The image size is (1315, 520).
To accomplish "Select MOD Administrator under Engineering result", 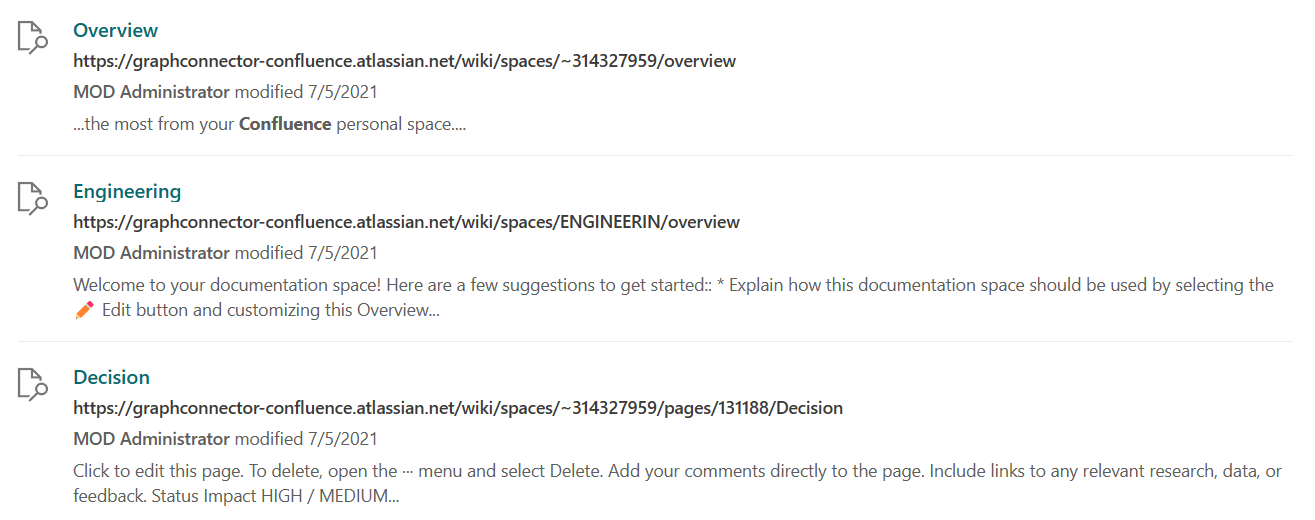I will coord(152,253).
